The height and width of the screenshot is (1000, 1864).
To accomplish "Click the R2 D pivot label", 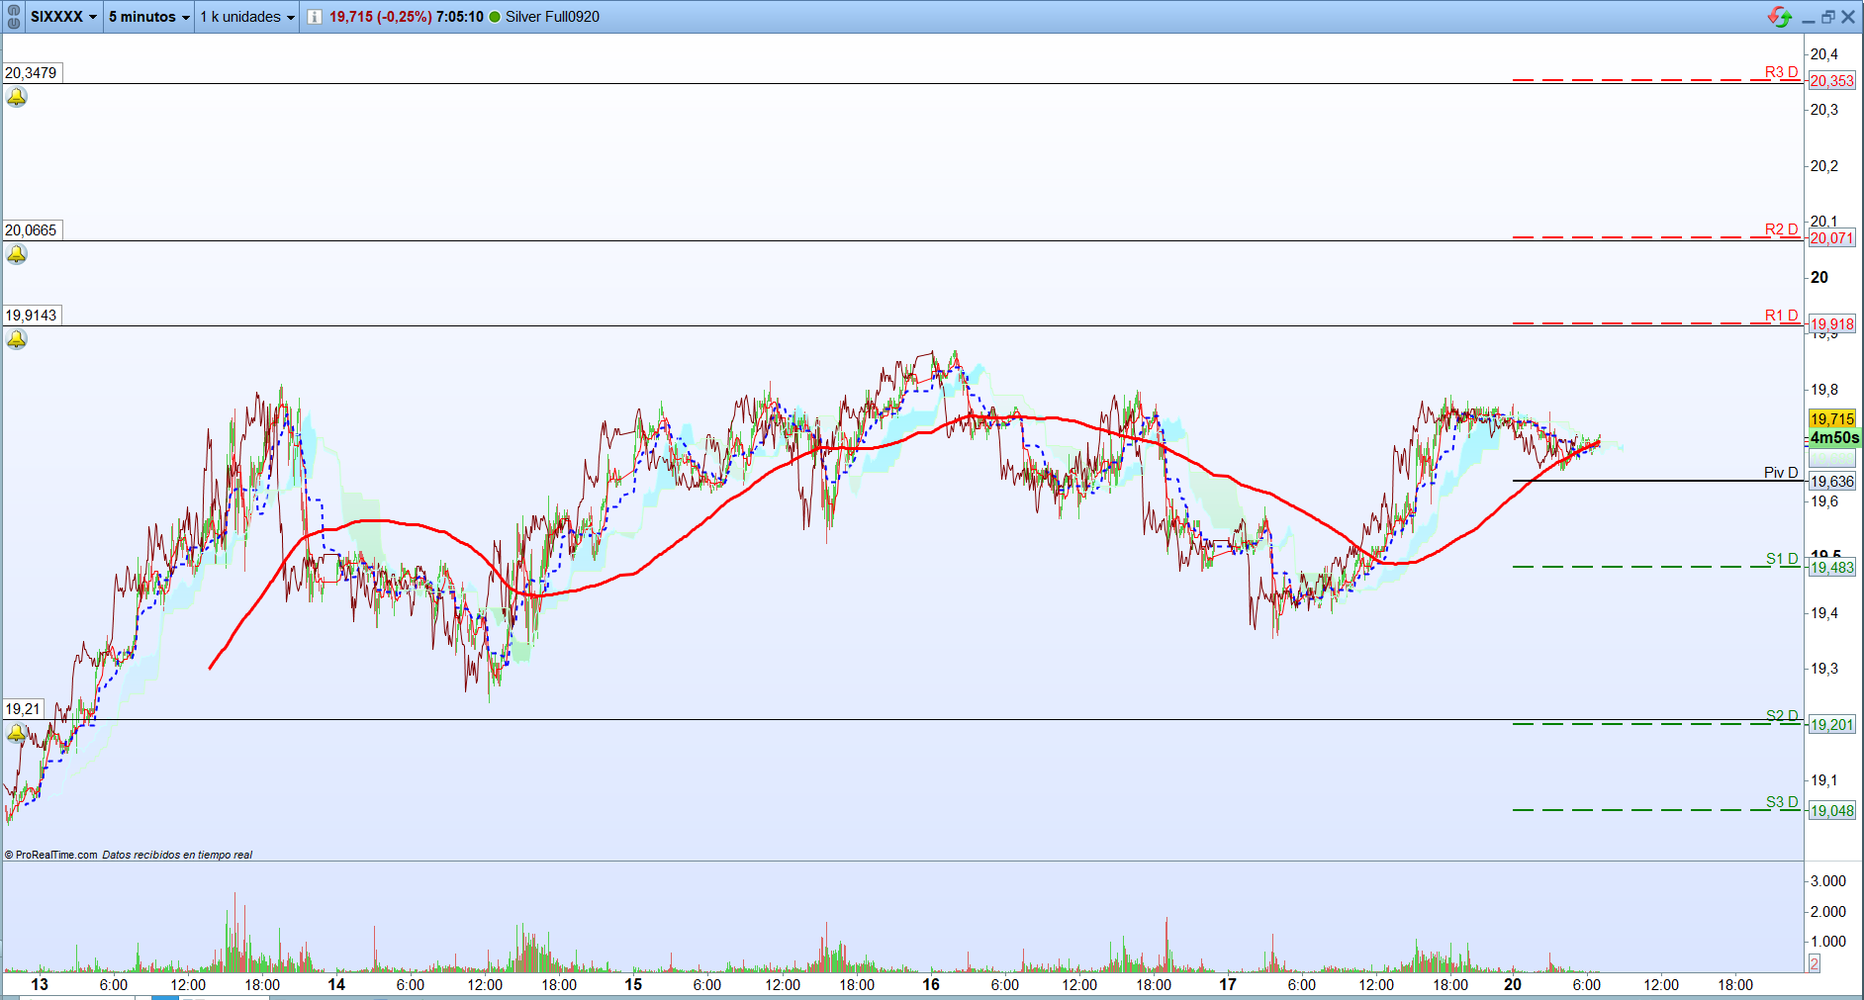I will pyautogui.click(x=1781, y=229).
